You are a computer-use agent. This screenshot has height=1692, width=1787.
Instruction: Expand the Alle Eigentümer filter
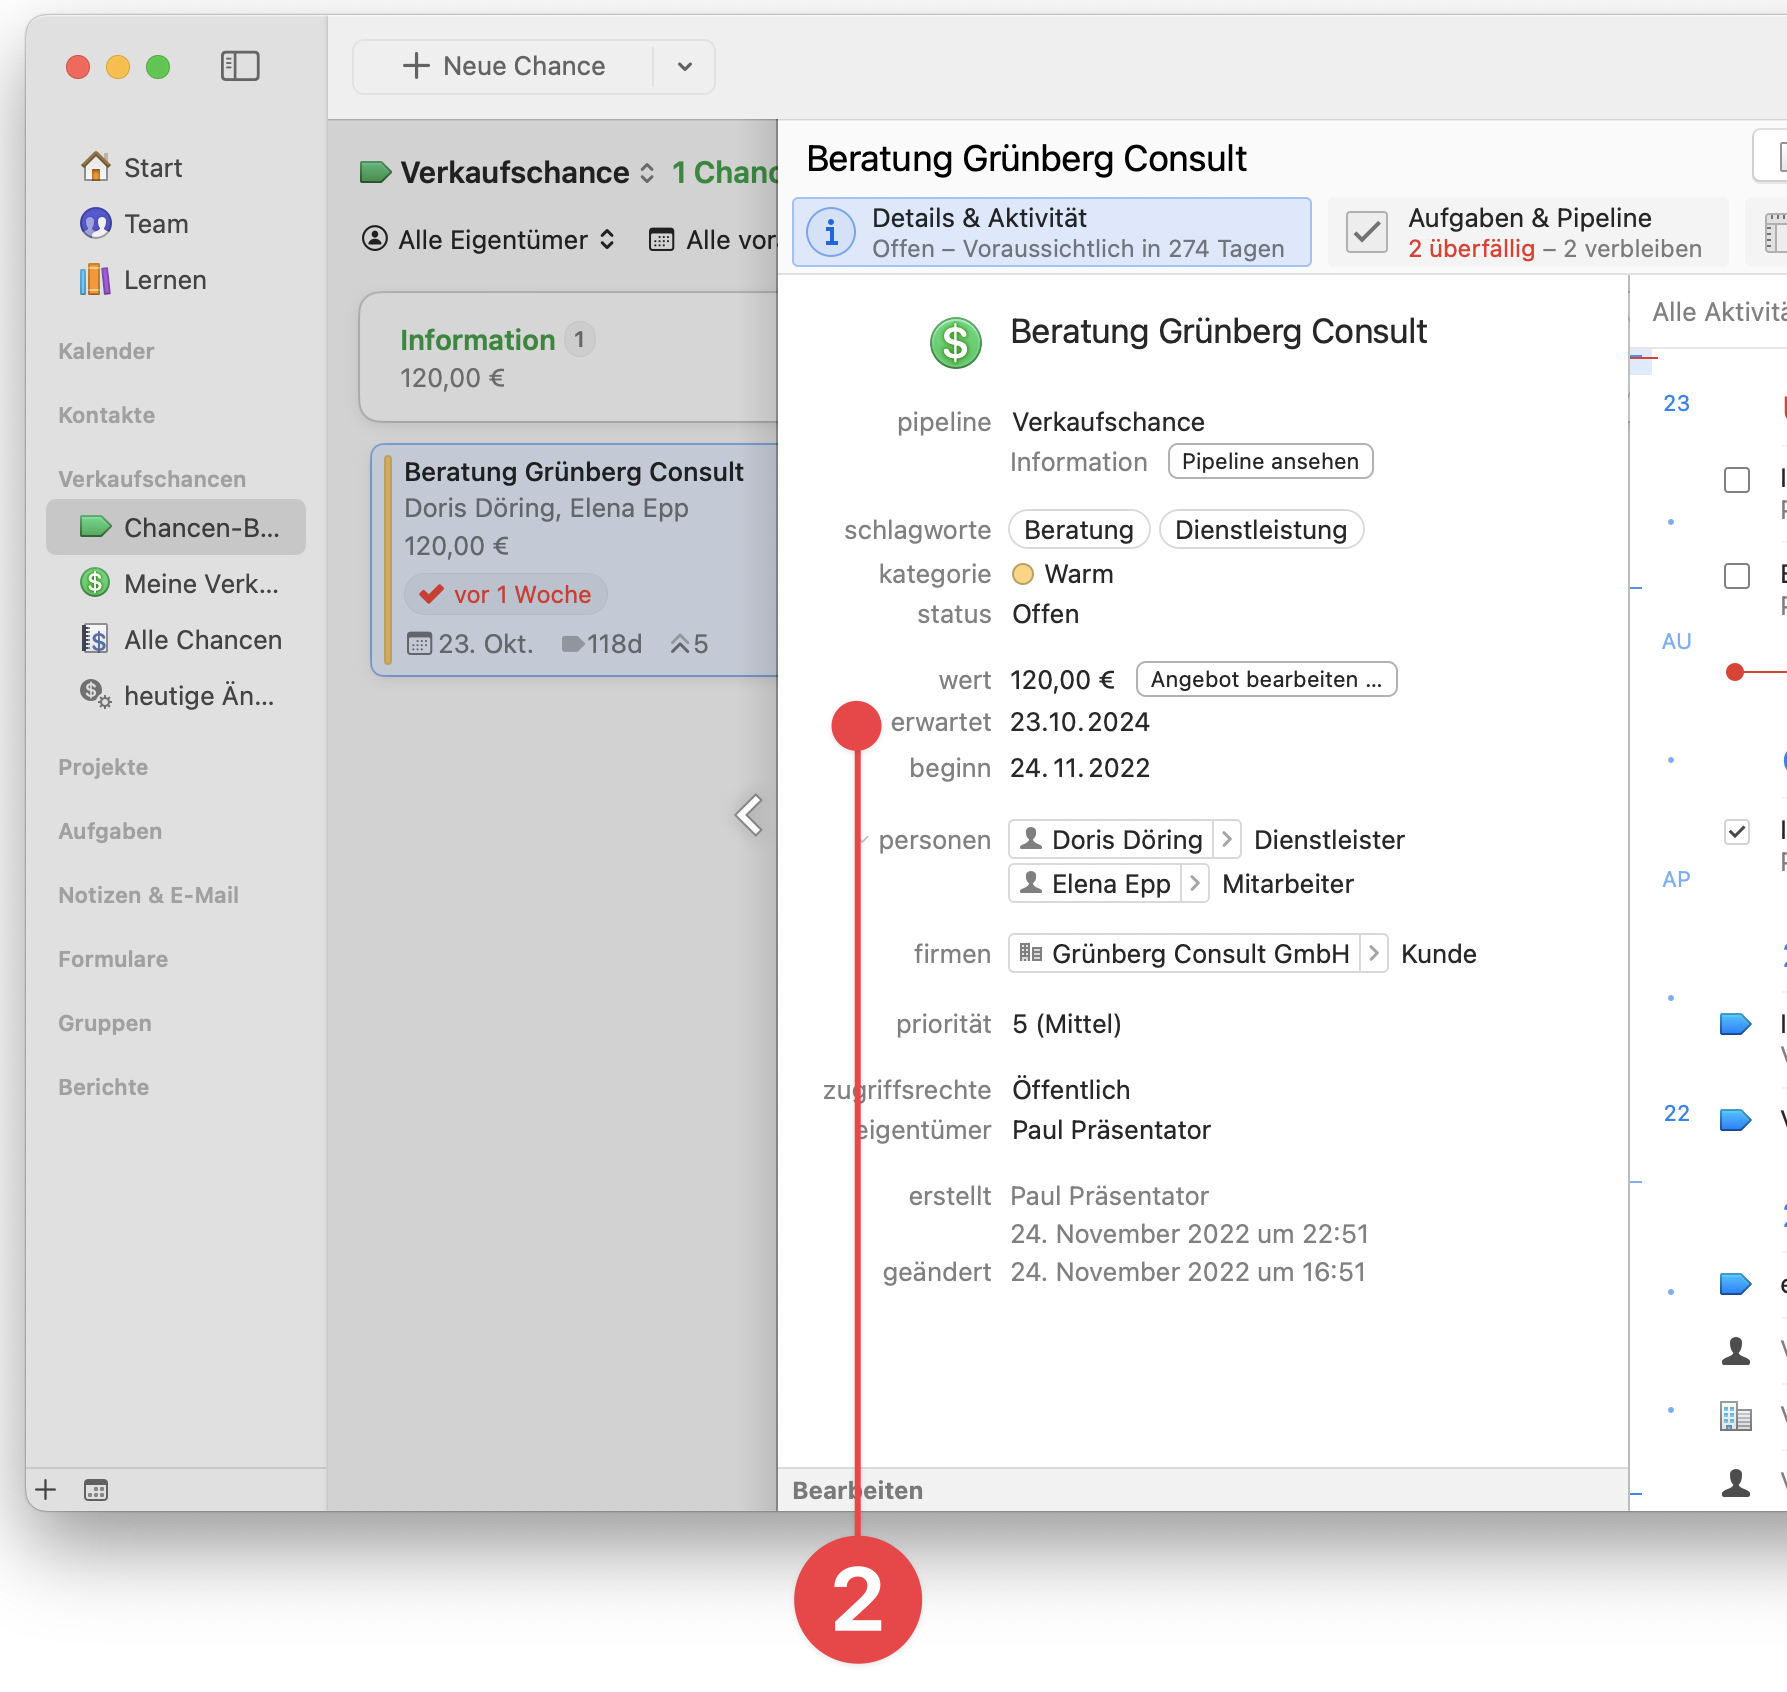[488, 240]
